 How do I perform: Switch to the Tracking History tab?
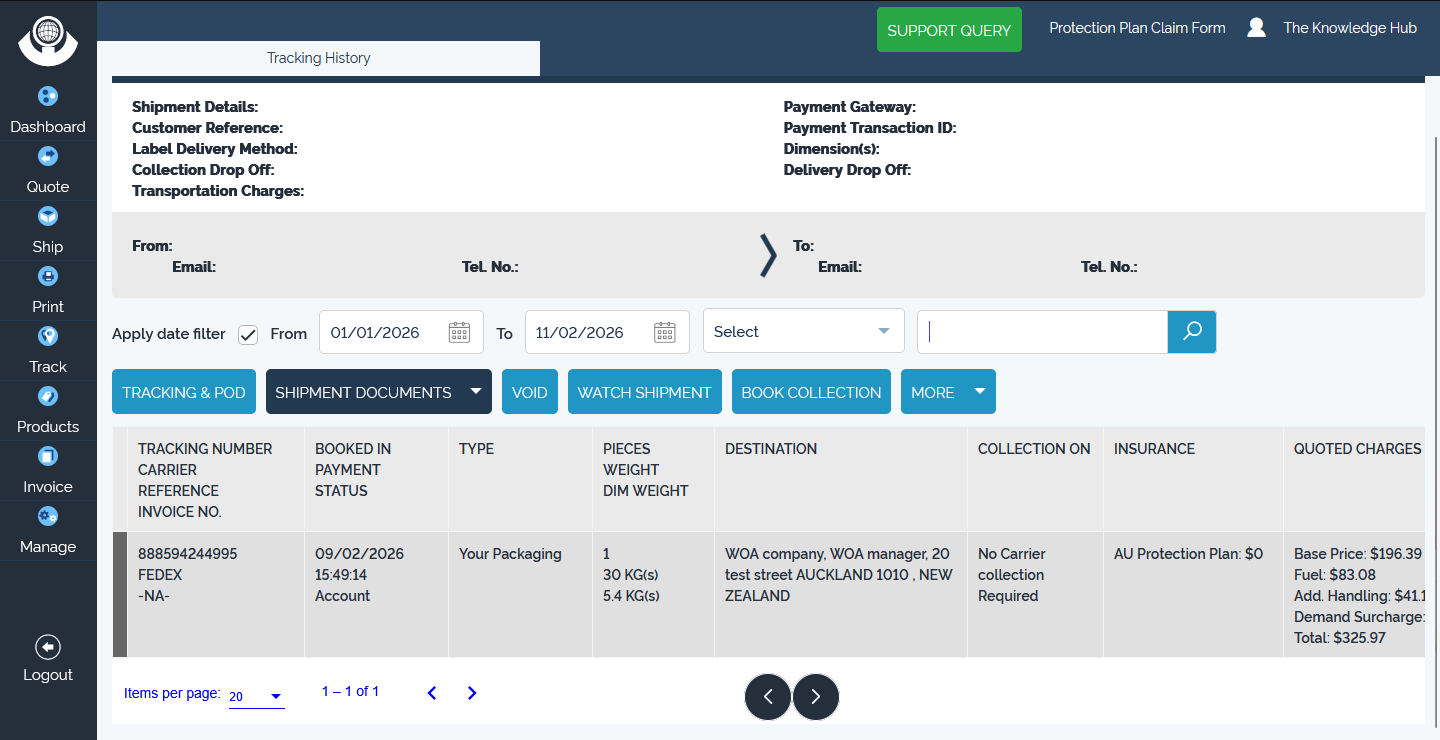click(x=318, y=58)
